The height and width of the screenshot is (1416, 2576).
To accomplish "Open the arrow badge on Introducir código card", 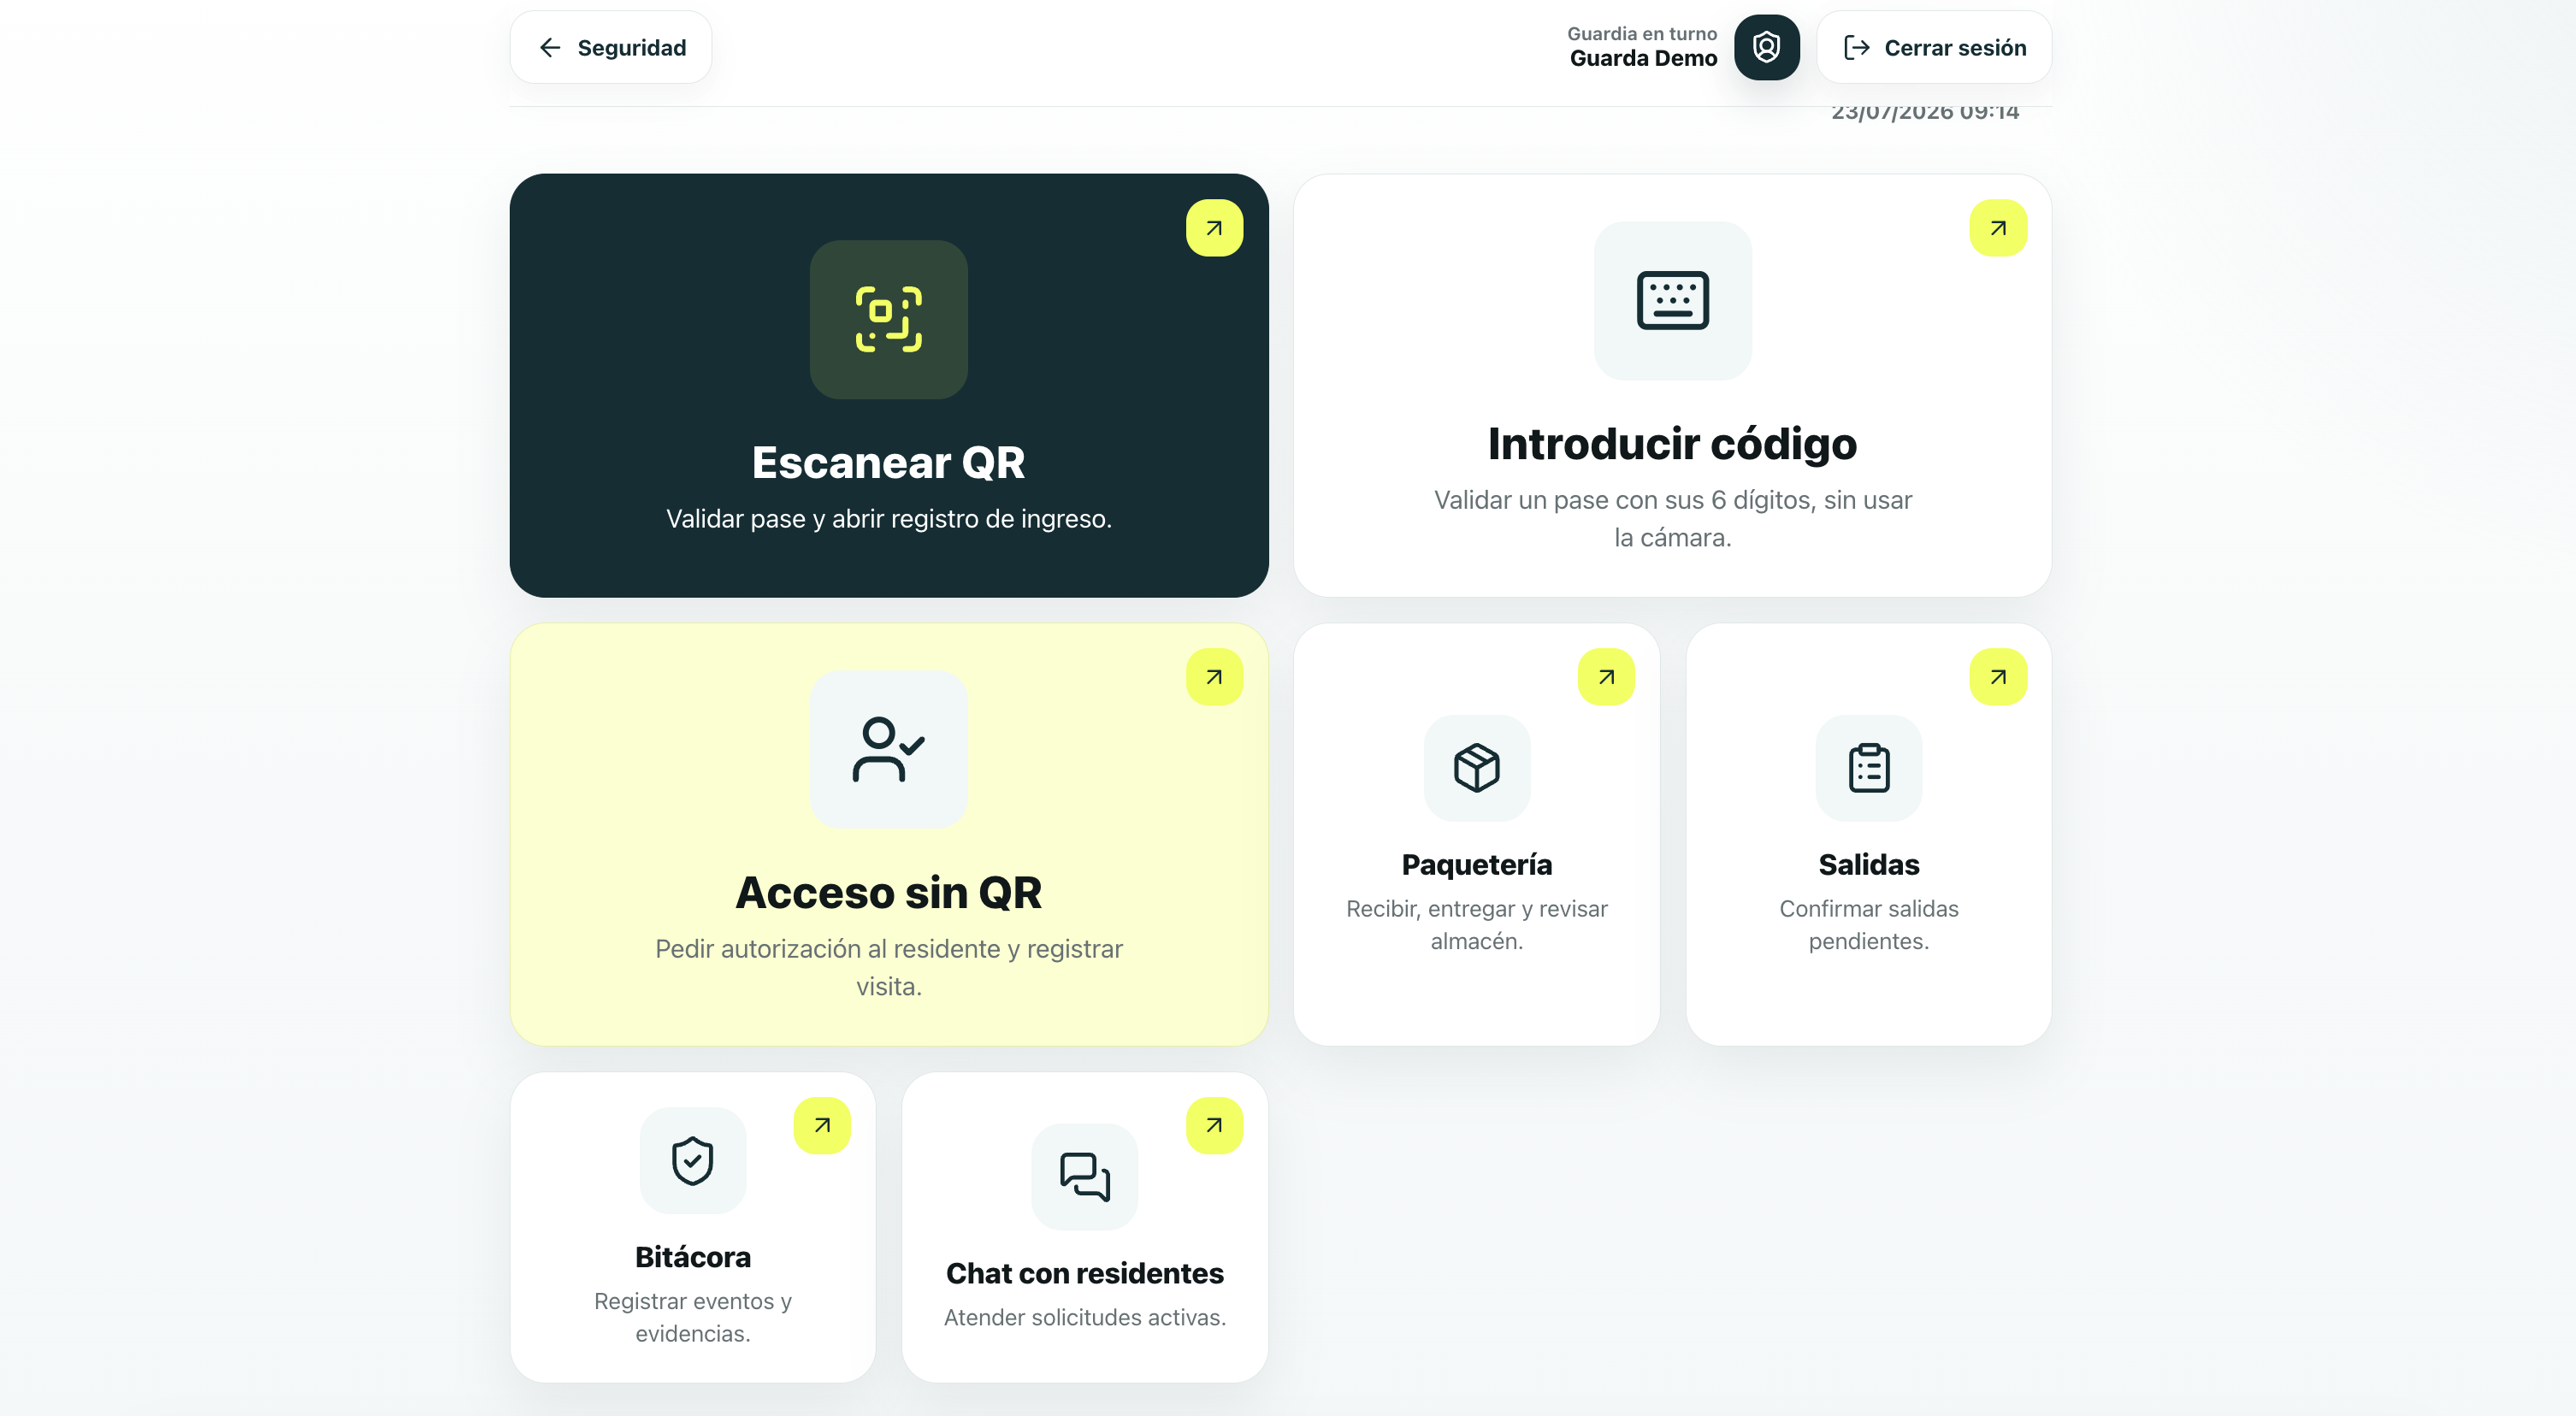I will (x=1997, y=228).
